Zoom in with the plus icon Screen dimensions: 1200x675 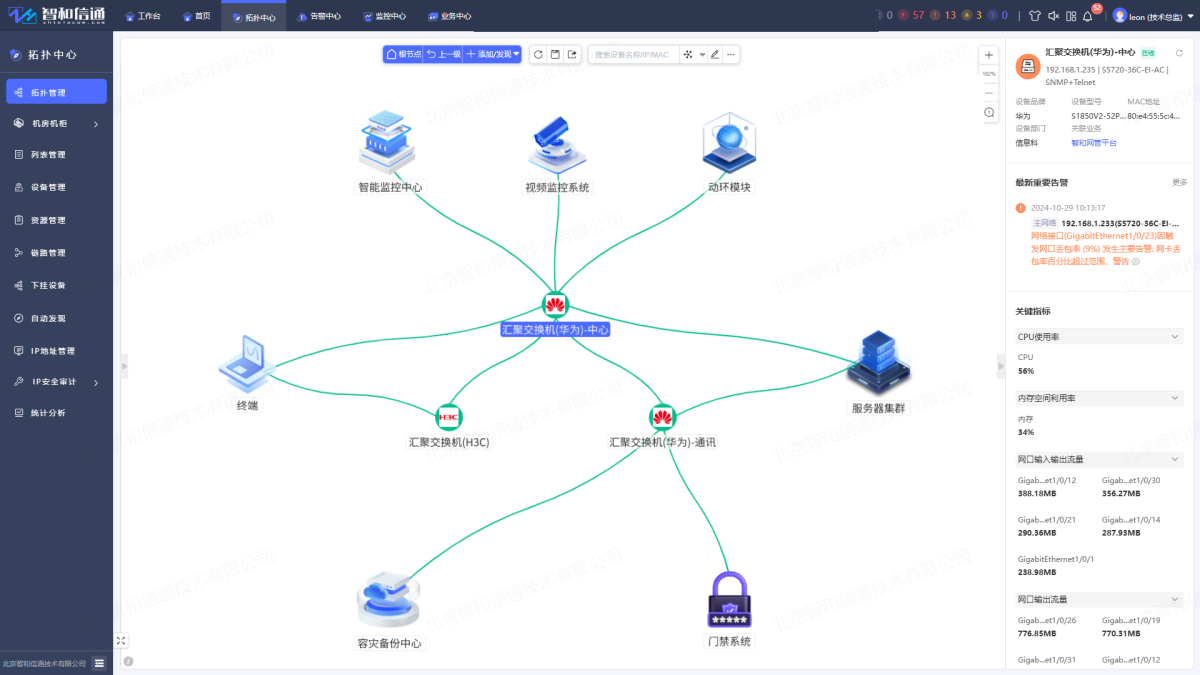pyautogui.click(x=989, y=55)
